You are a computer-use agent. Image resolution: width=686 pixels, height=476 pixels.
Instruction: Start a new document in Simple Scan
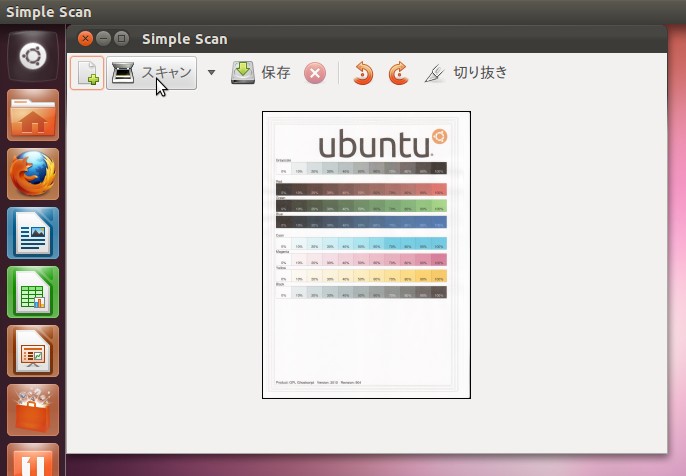(87, 73)
